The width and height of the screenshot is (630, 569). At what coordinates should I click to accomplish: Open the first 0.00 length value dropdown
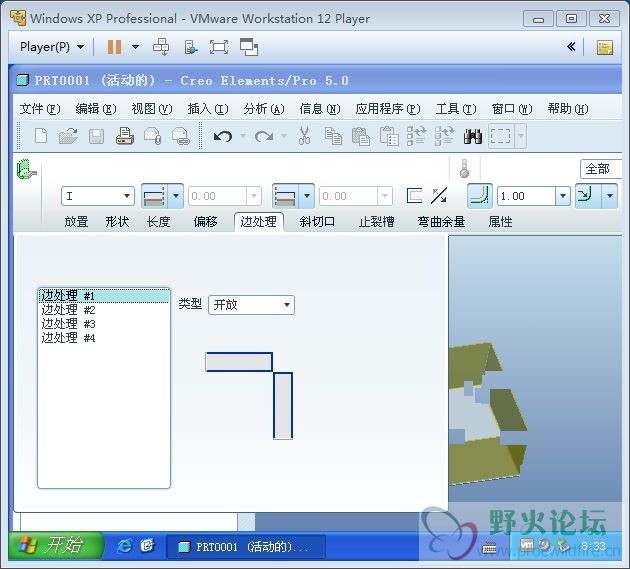254,196
